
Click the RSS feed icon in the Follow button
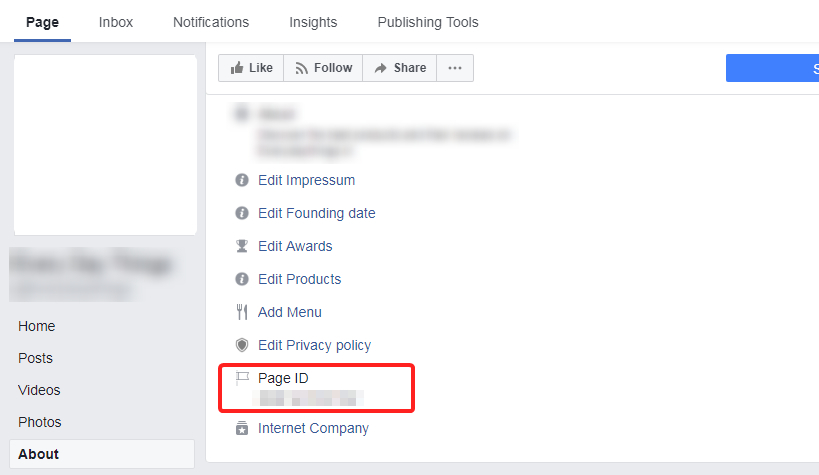[301, 68]
